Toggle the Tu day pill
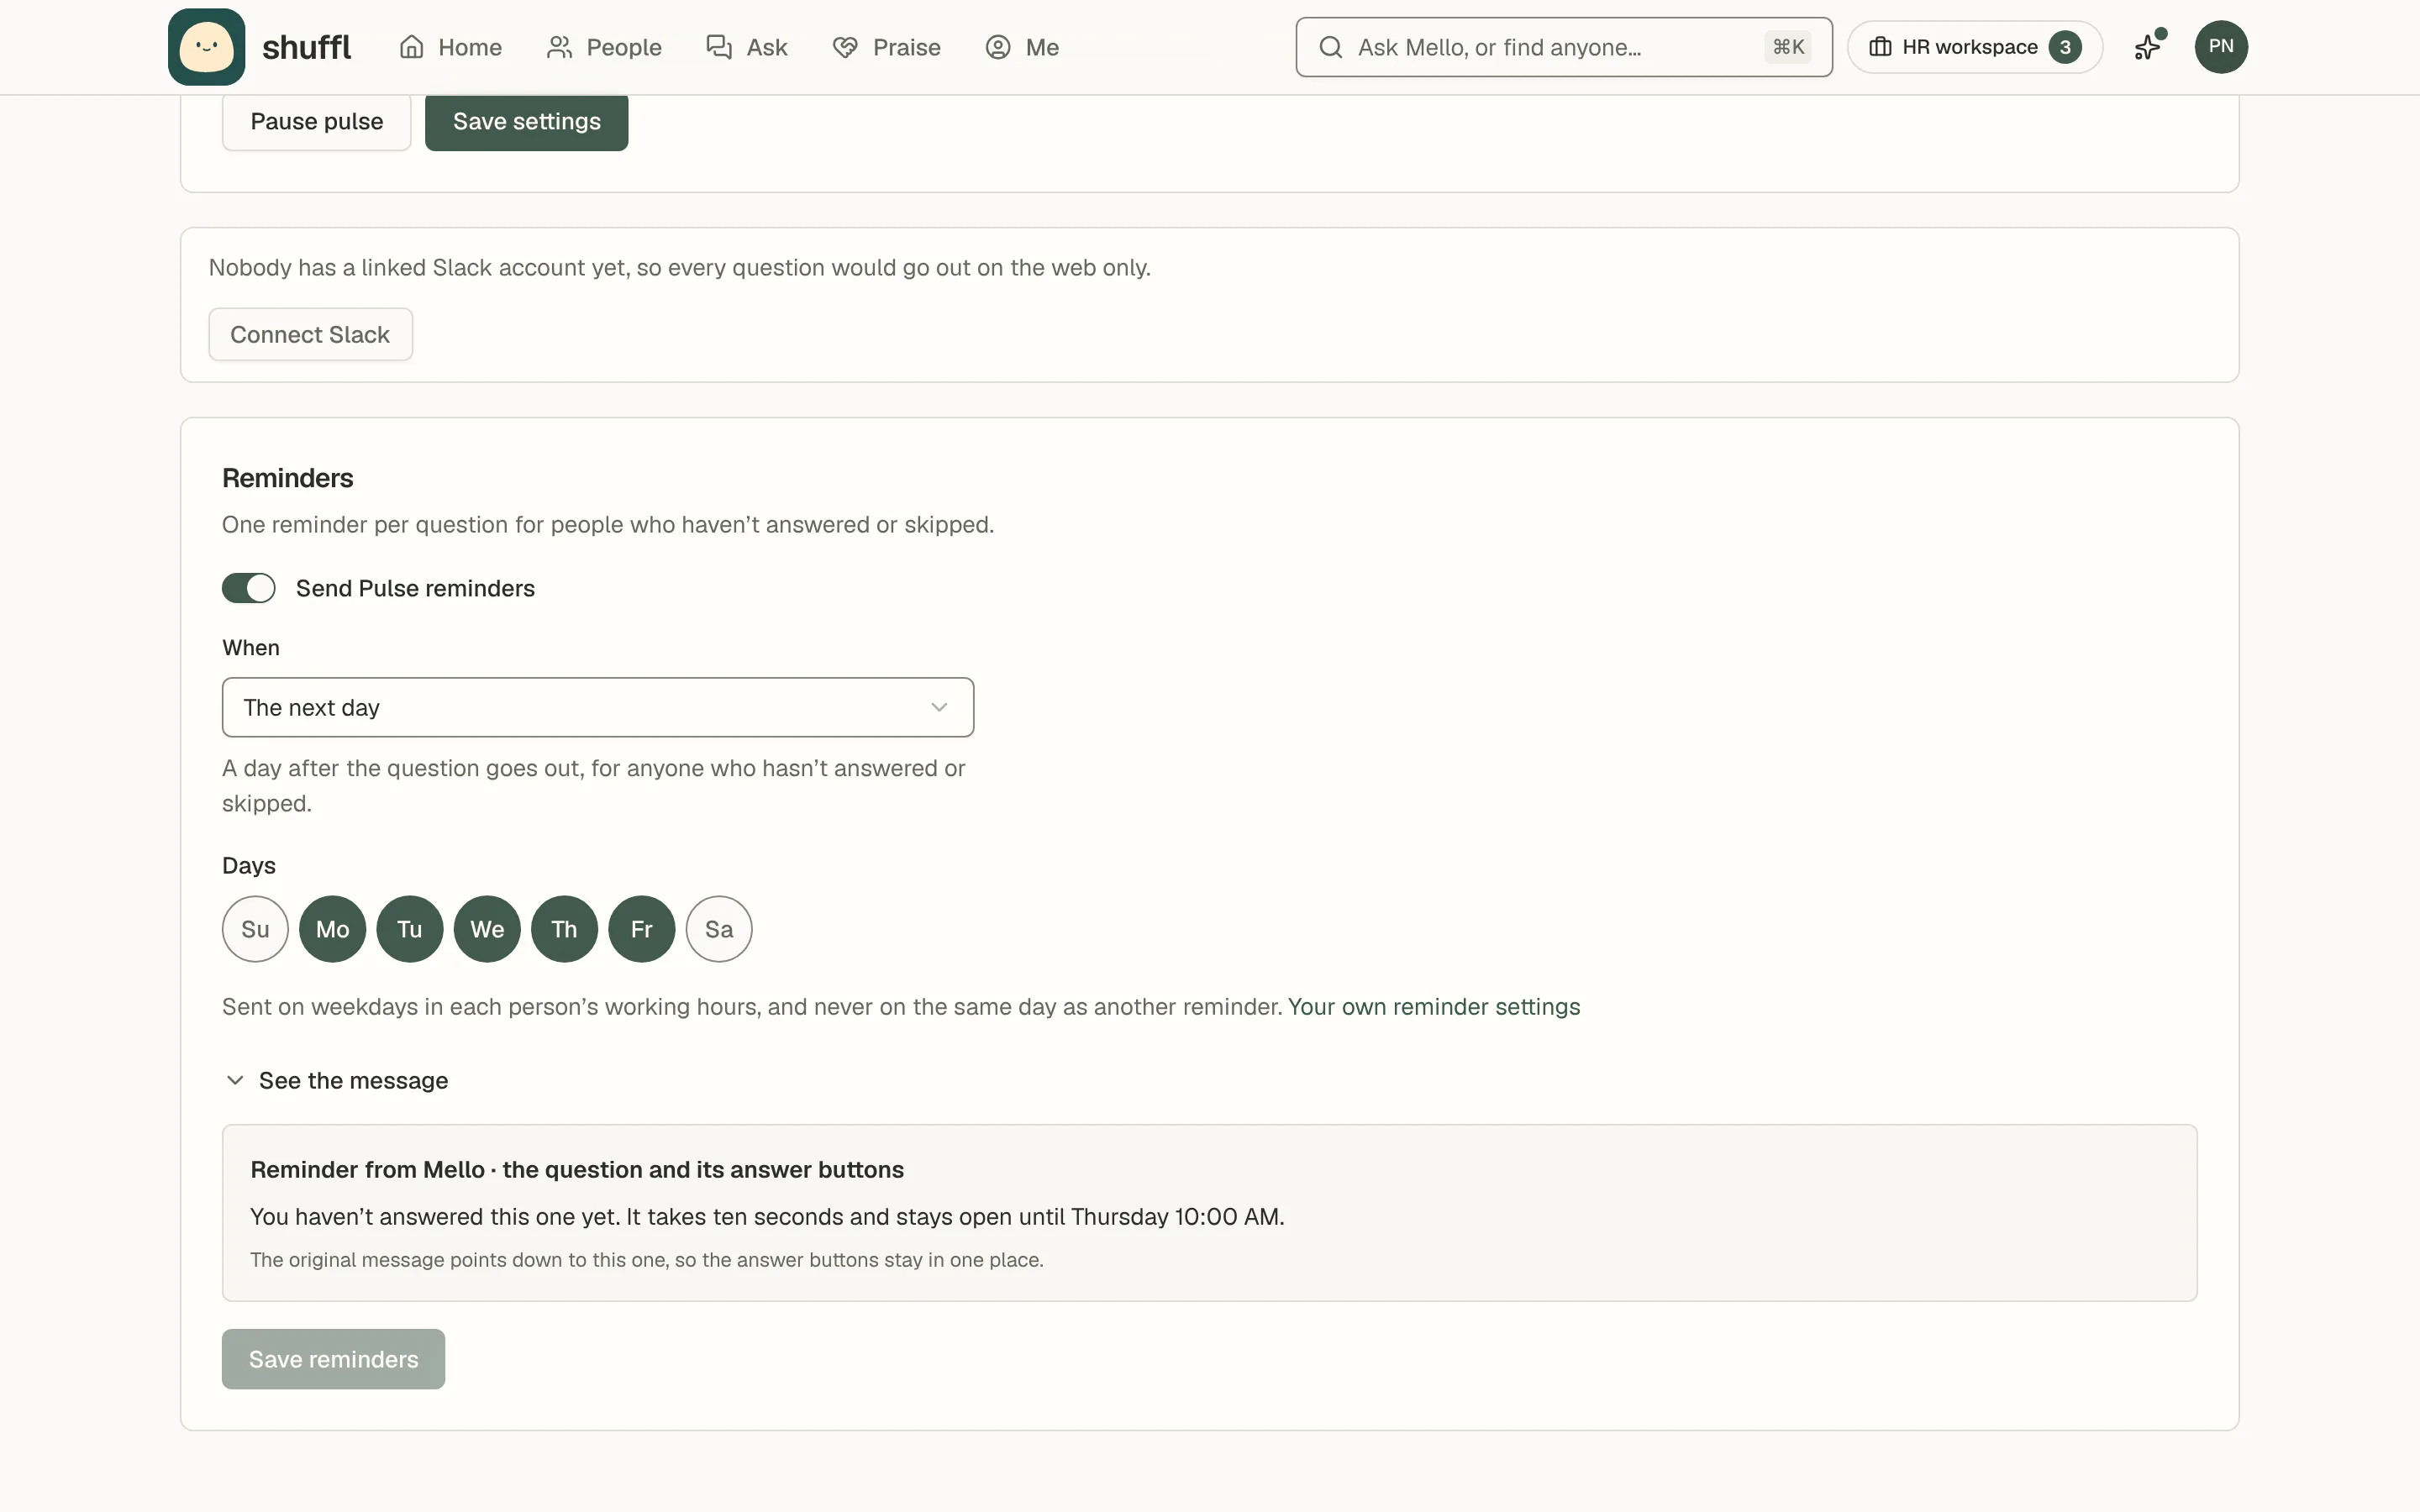 [x=410, y=929]
